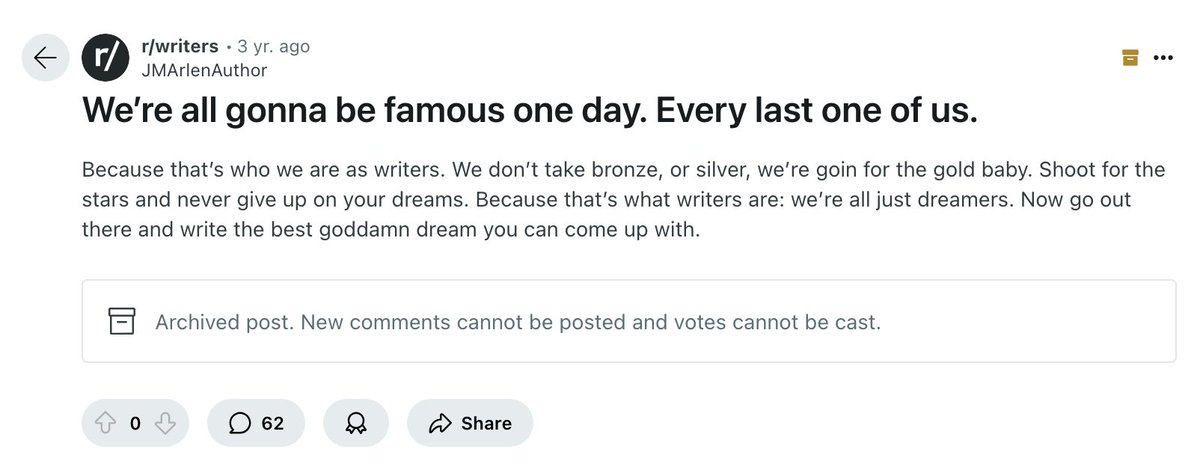Click the comment bubble icon
Image resolution: width=1200 pixels, height=470 pixels.
tap(239, 424)
